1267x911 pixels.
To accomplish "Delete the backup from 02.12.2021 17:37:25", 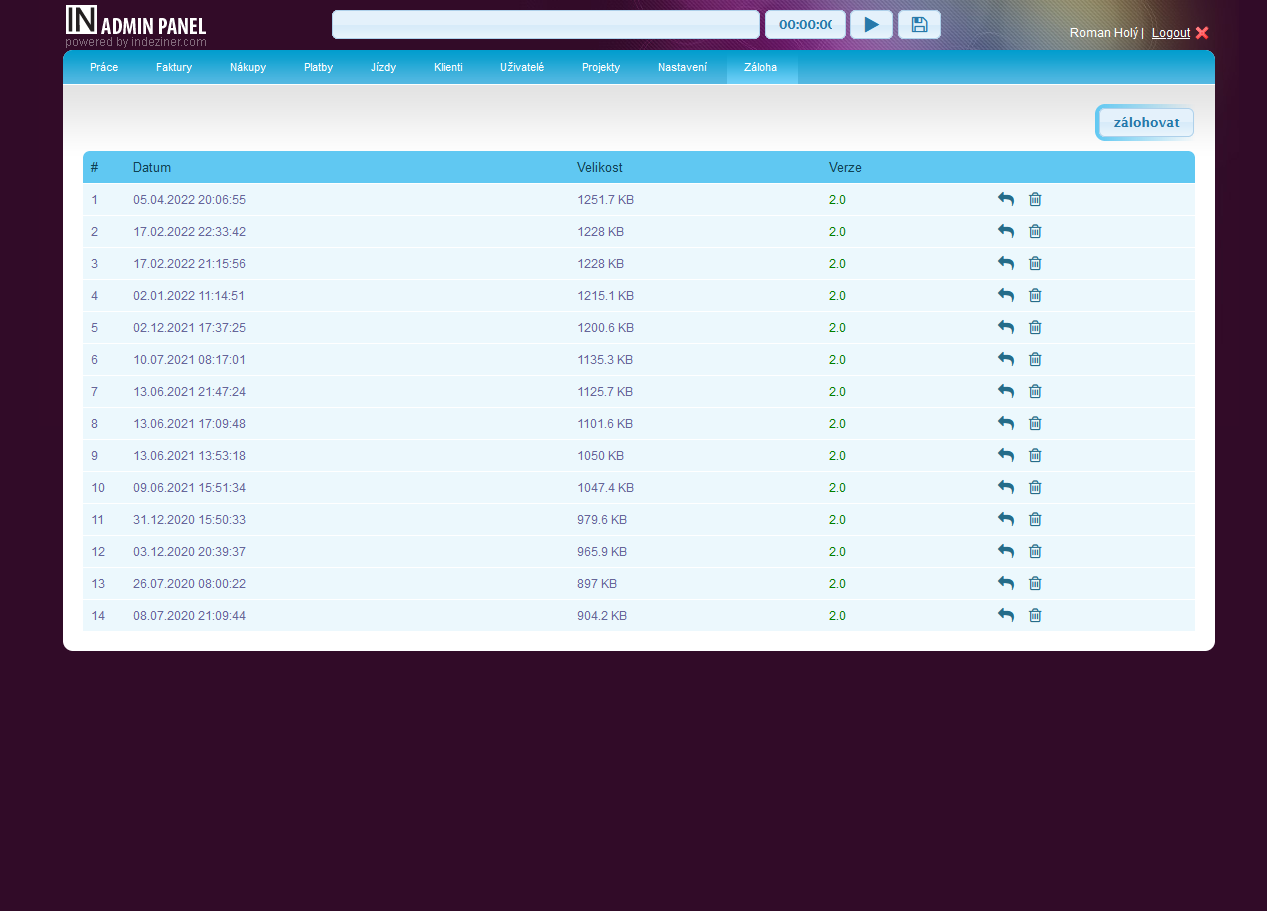I will pyautogui.click(x=1035, y=327).
